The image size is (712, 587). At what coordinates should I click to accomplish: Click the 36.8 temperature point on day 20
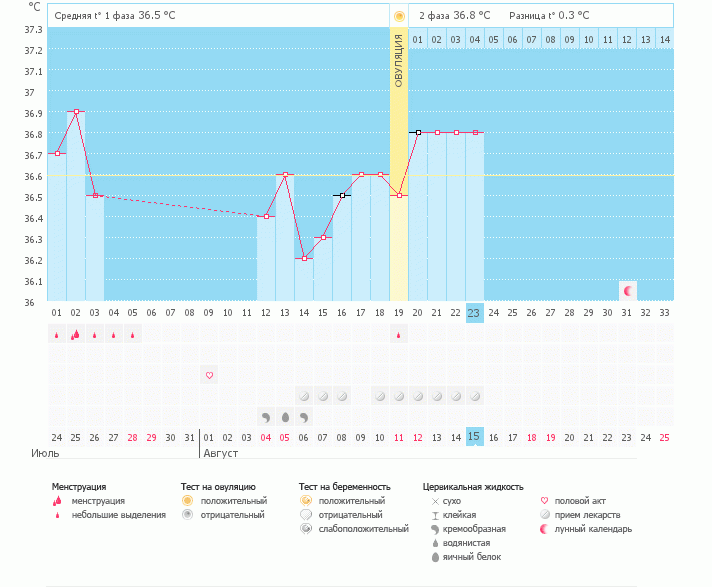pyautogui.click(x=418, y=132)
